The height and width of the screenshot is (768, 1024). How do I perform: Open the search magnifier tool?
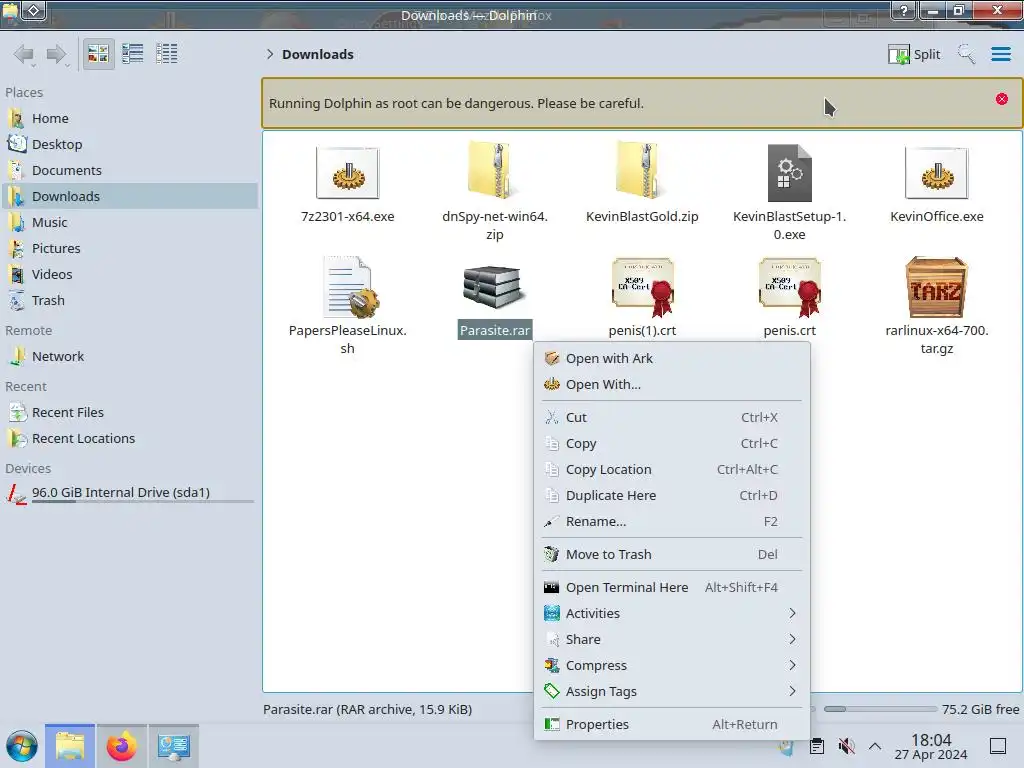coord(966,54)
